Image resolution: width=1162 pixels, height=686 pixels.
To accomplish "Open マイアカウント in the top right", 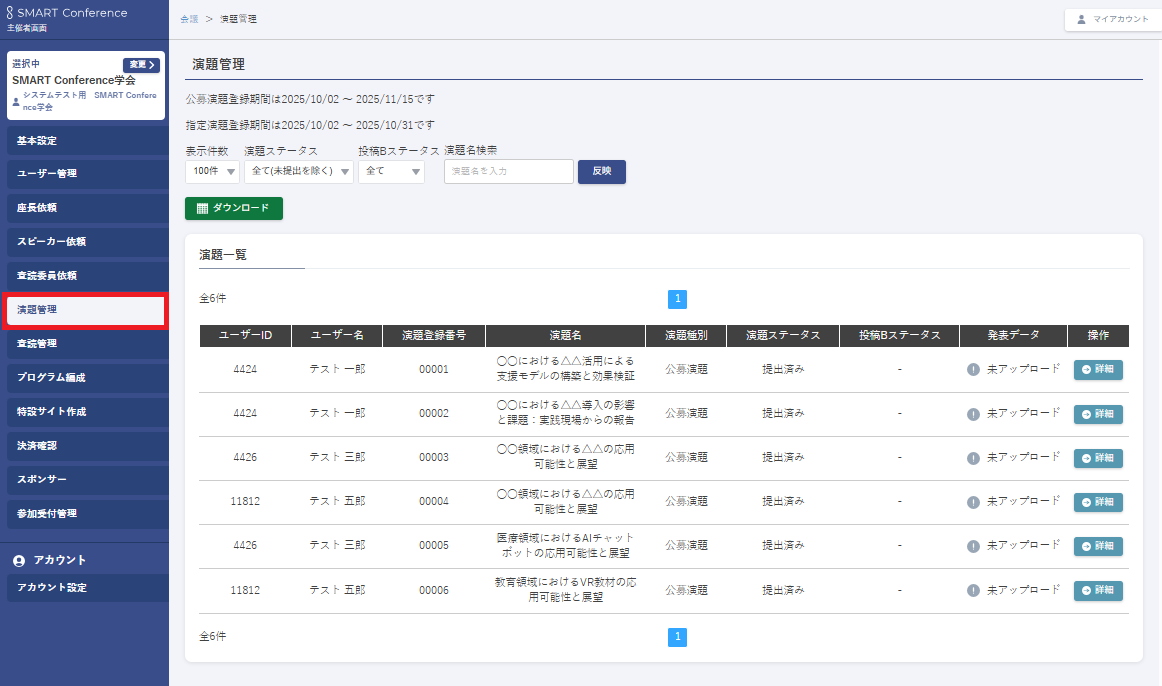I will [1113, 19].
